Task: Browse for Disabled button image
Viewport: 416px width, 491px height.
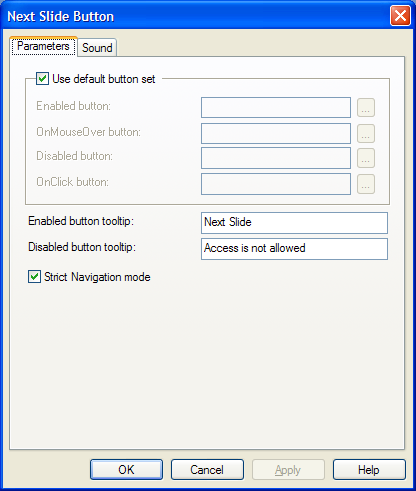Action: [x=366, y=158]
